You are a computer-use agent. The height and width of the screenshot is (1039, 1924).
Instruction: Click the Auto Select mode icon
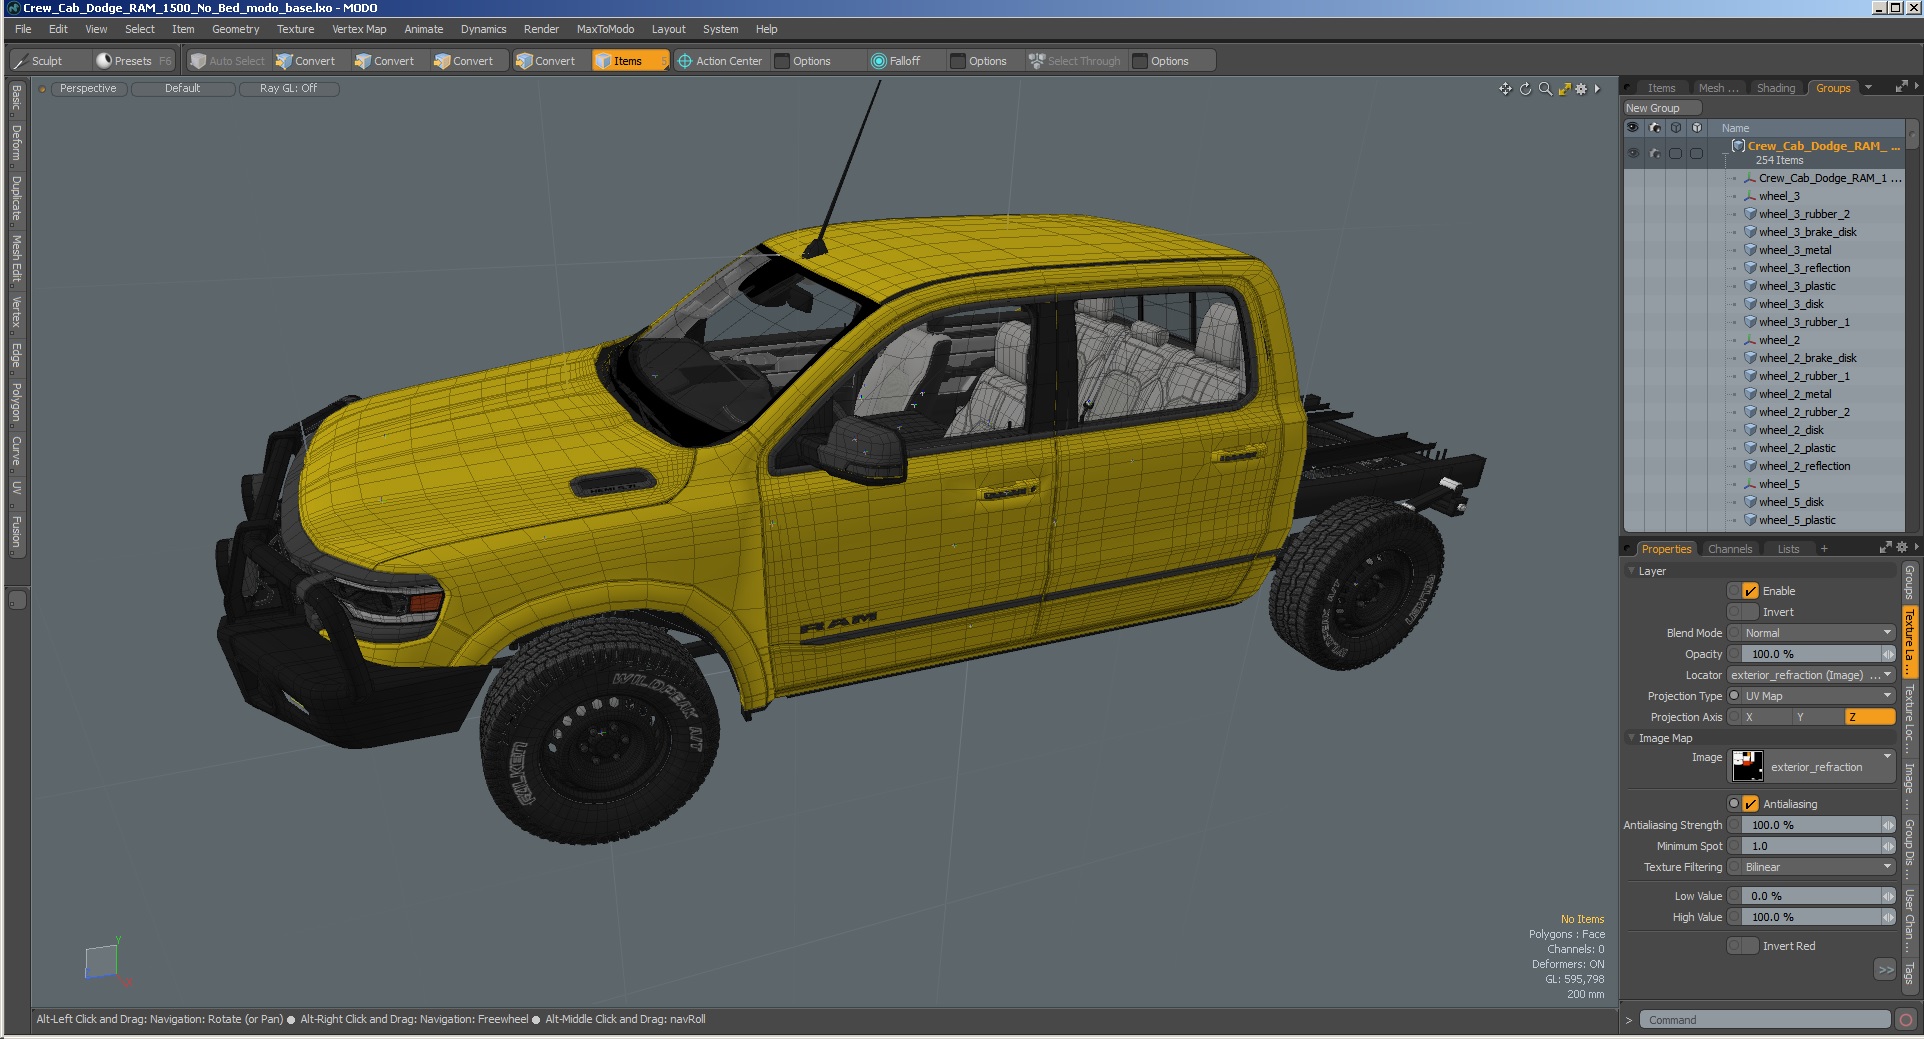click(x=198, y=61)
